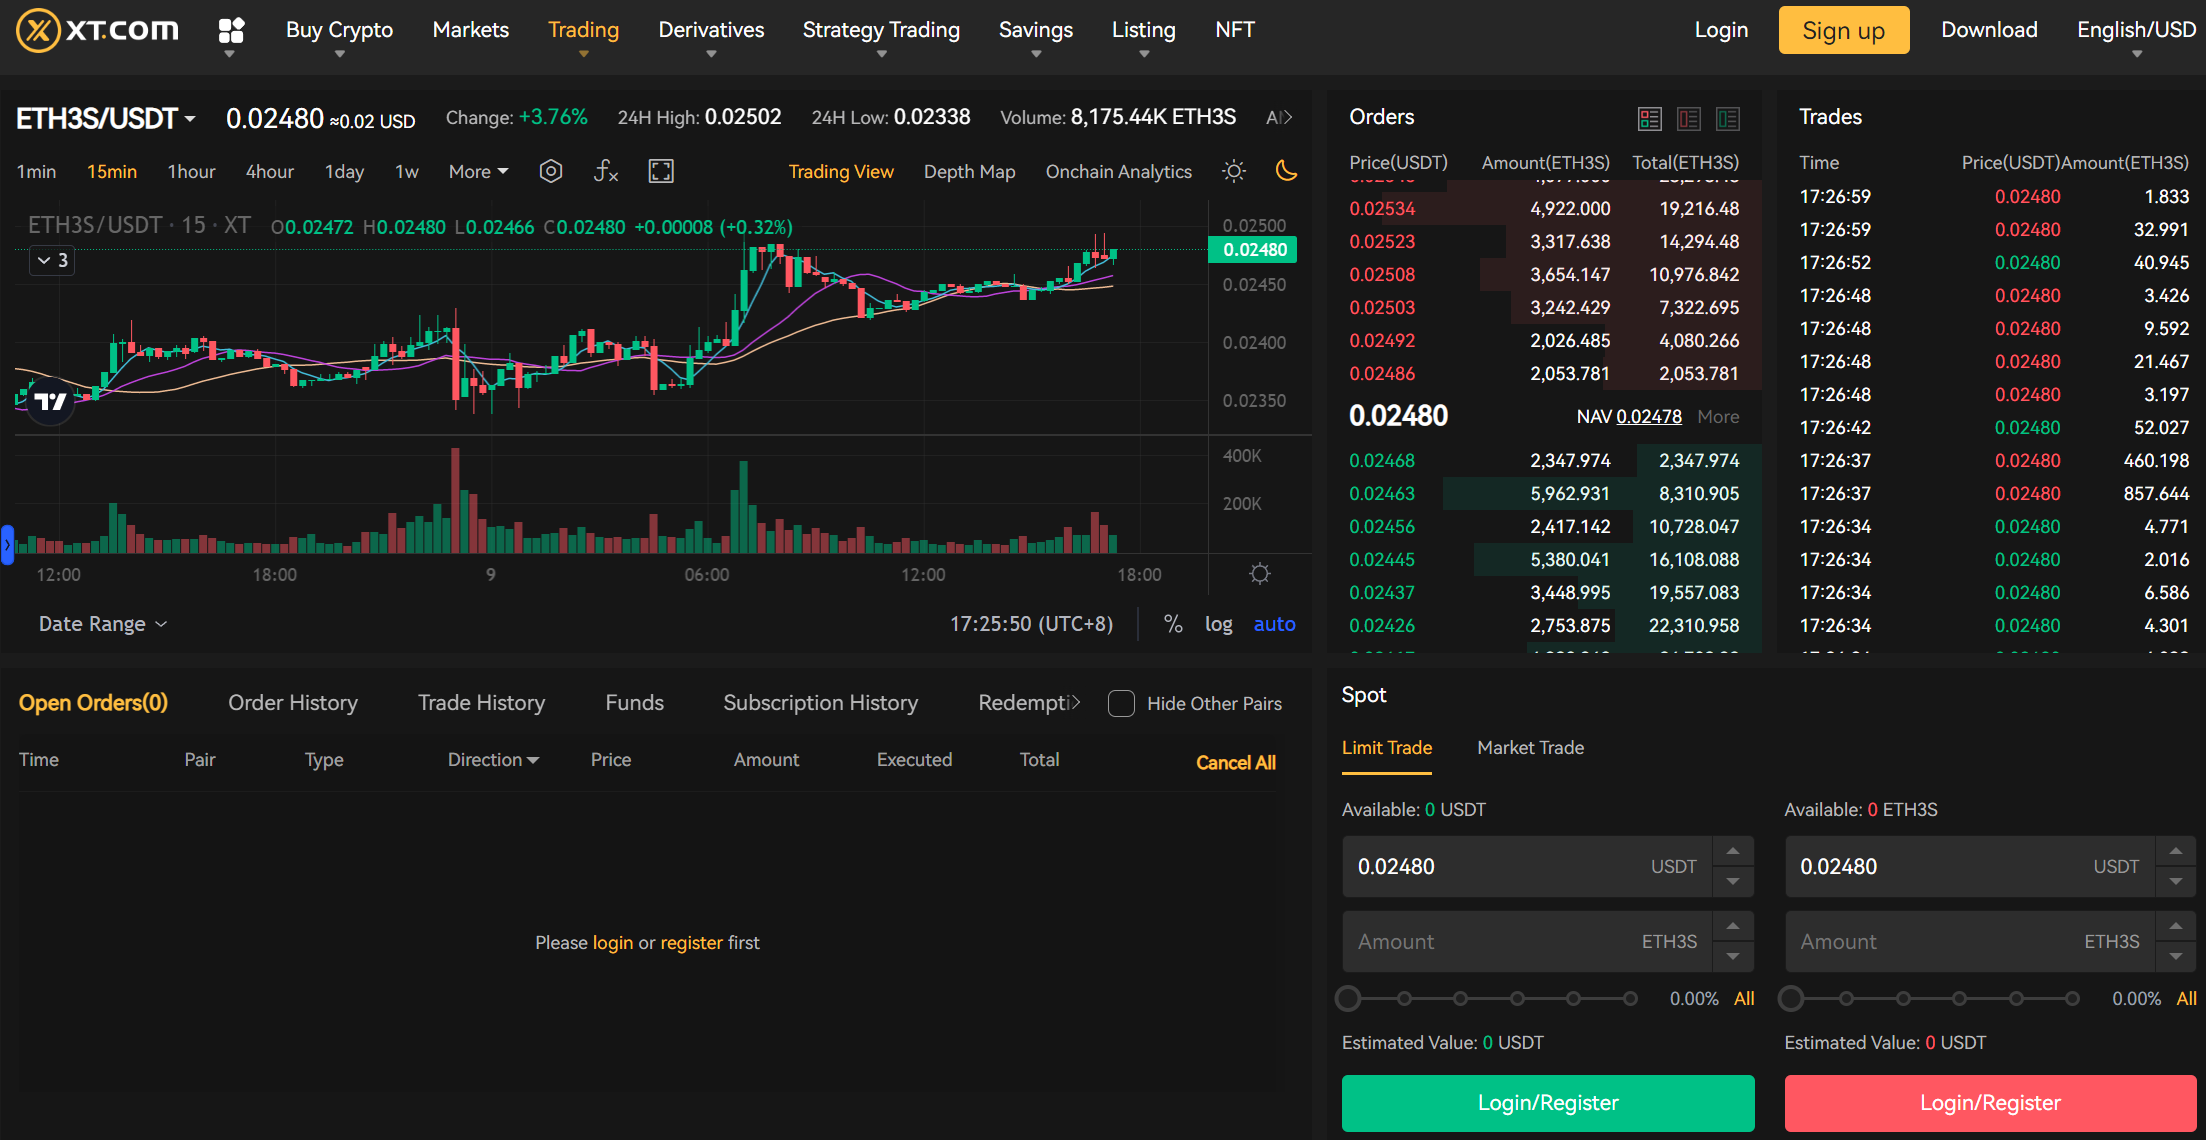Image resolution: width=2206 pixels, height=1140 pixels.
Task: Switch order book to buy-only view
Action: point(1729,118)
